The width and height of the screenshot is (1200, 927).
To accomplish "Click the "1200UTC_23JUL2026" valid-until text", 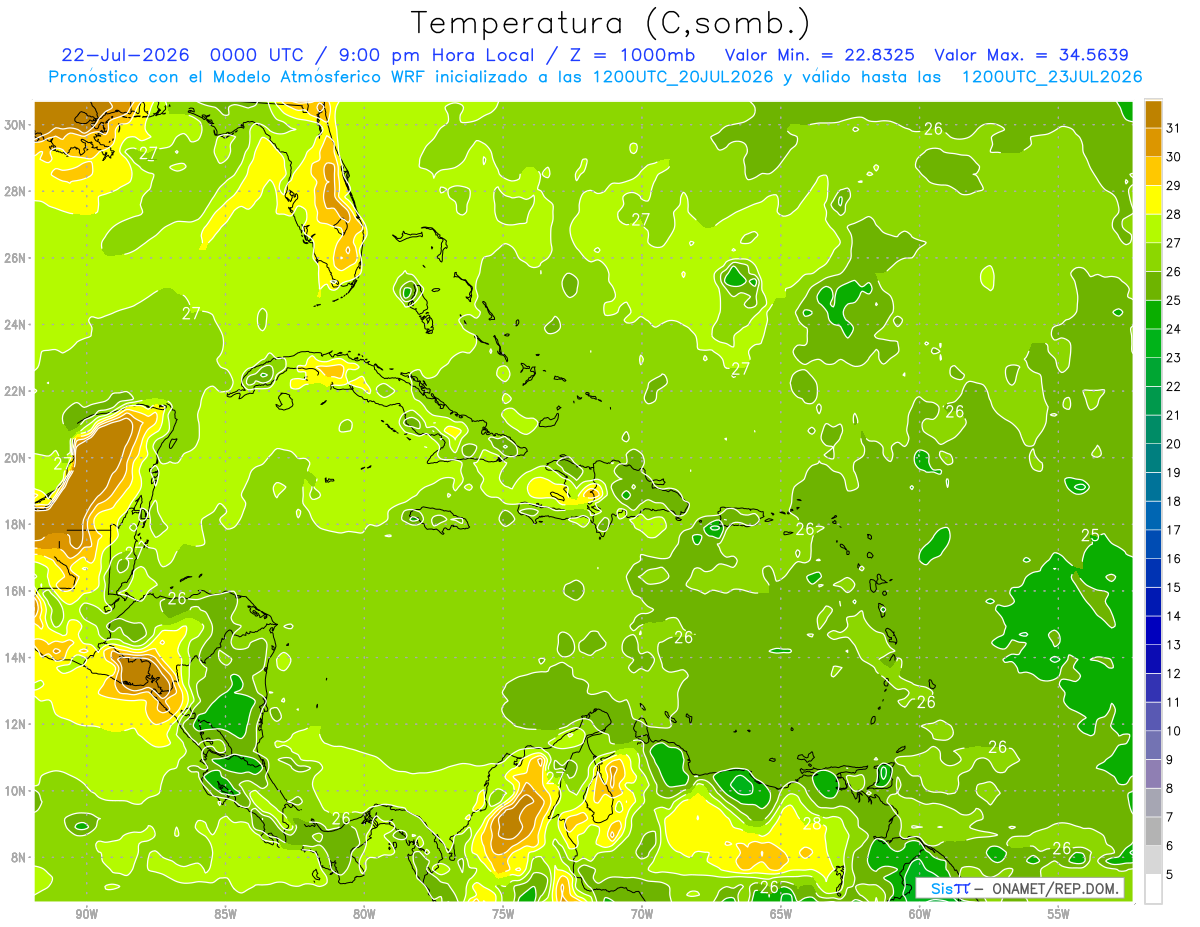I will [x=1052, y=77].
